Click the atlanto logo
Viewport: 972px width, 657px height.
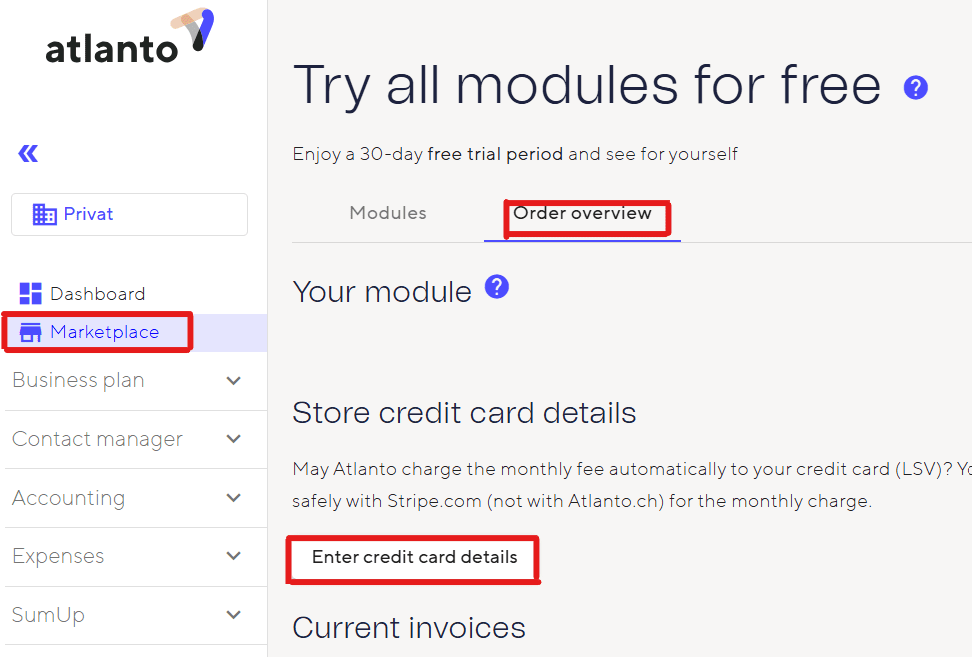point(129,40)
